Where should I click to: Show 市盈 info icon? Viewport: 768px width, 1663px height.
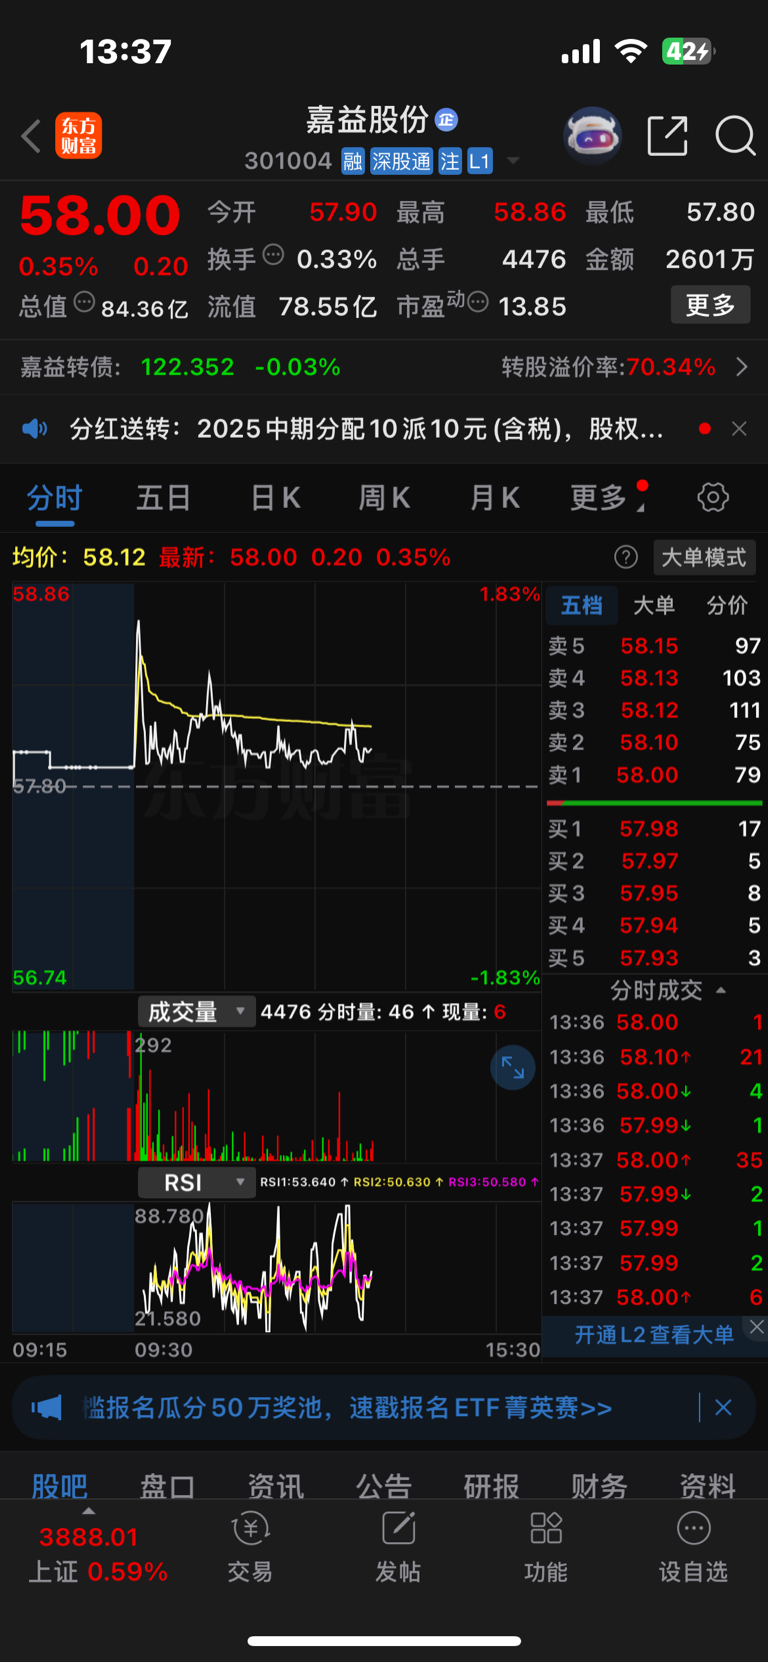pyautogui.click(x=478, y=302)
